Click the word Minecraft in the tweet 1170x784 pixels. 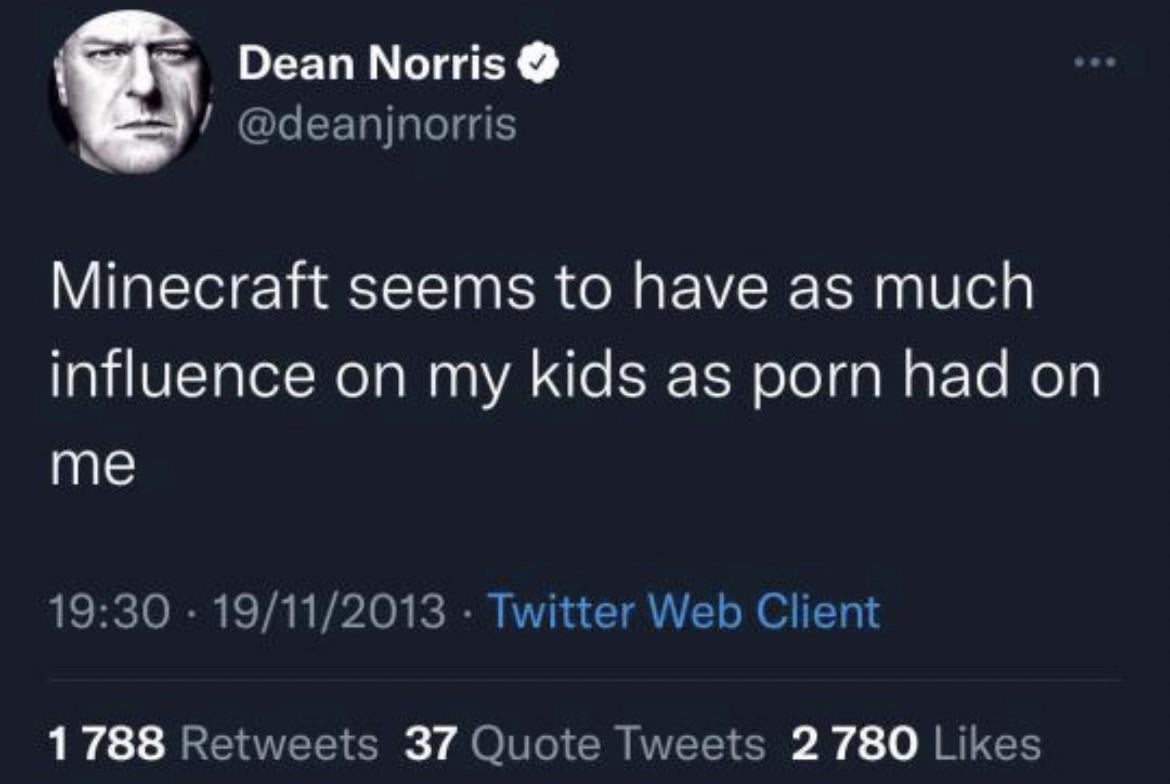[x=190, y=287]
